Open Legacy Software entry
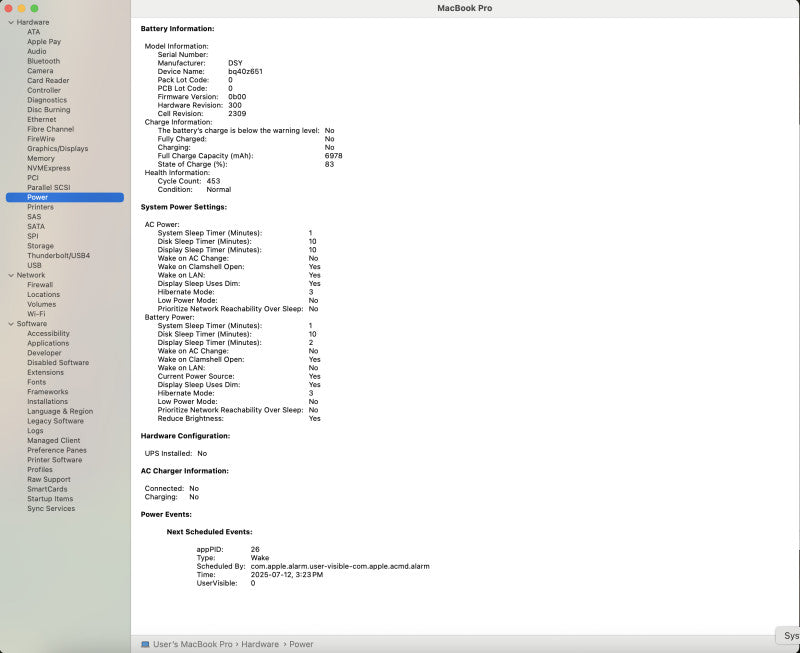 tap(56, 421)
